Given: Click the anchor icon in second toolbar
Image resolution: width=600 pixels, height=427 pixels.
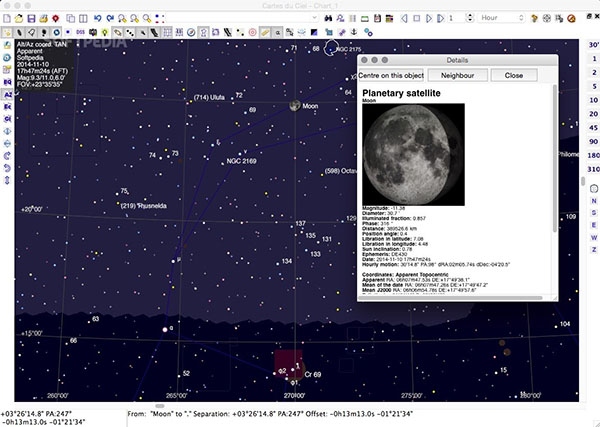Looking at the screenshot, I should [354, 33].
